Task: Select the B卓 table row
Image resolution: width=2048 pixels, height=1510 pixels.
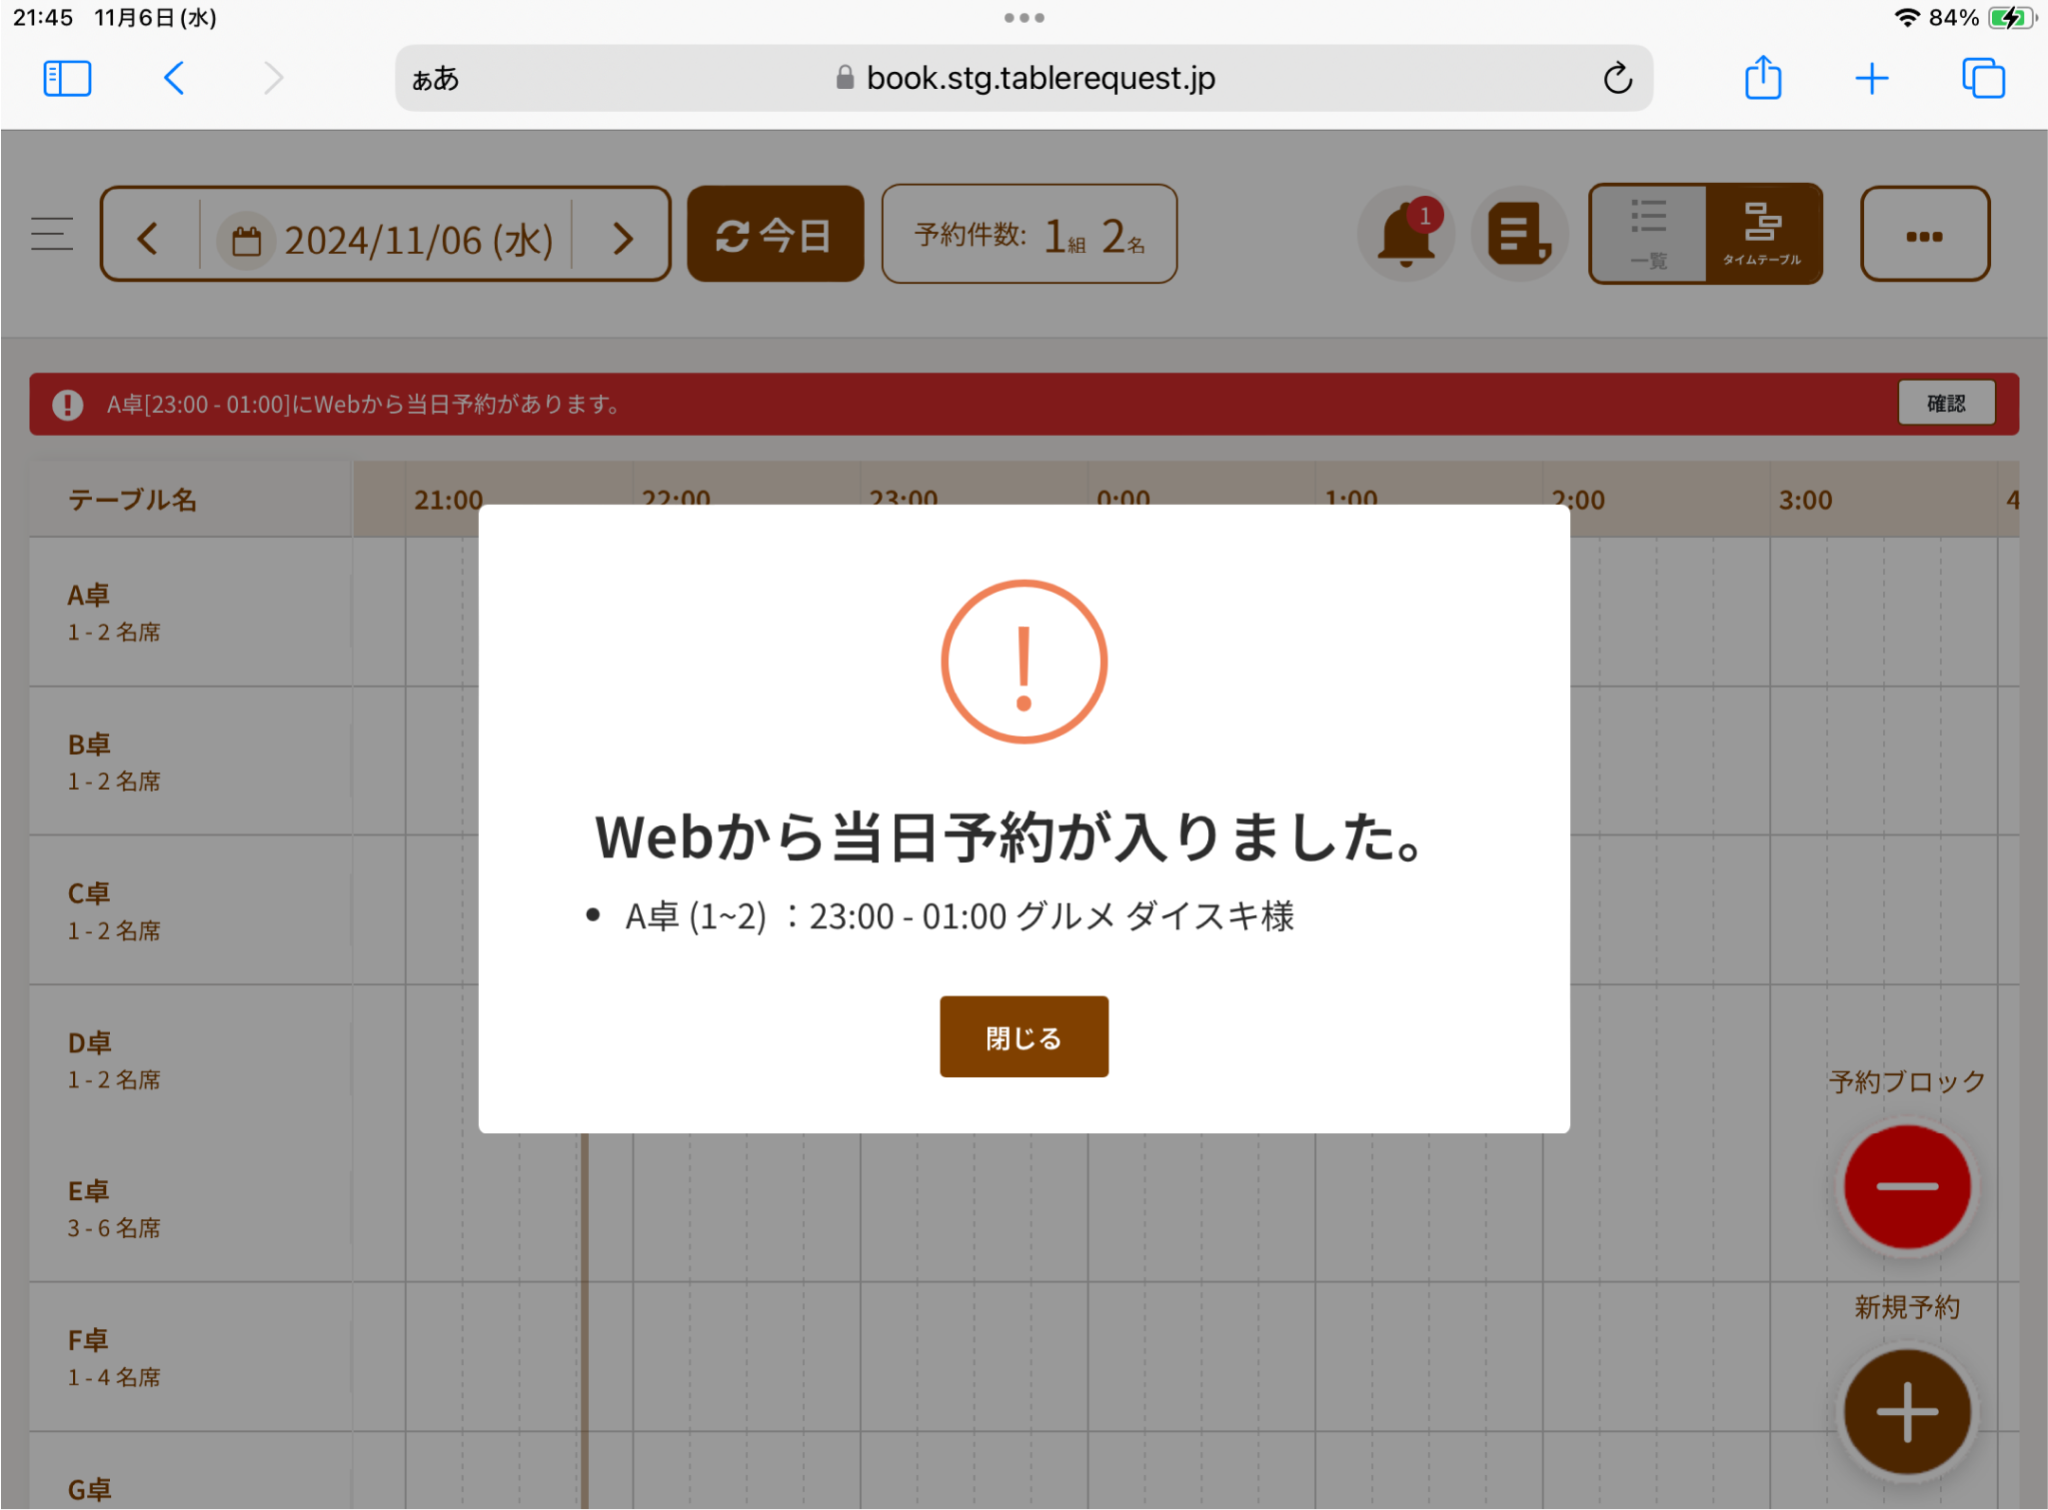Action: [x=191, y=761]
